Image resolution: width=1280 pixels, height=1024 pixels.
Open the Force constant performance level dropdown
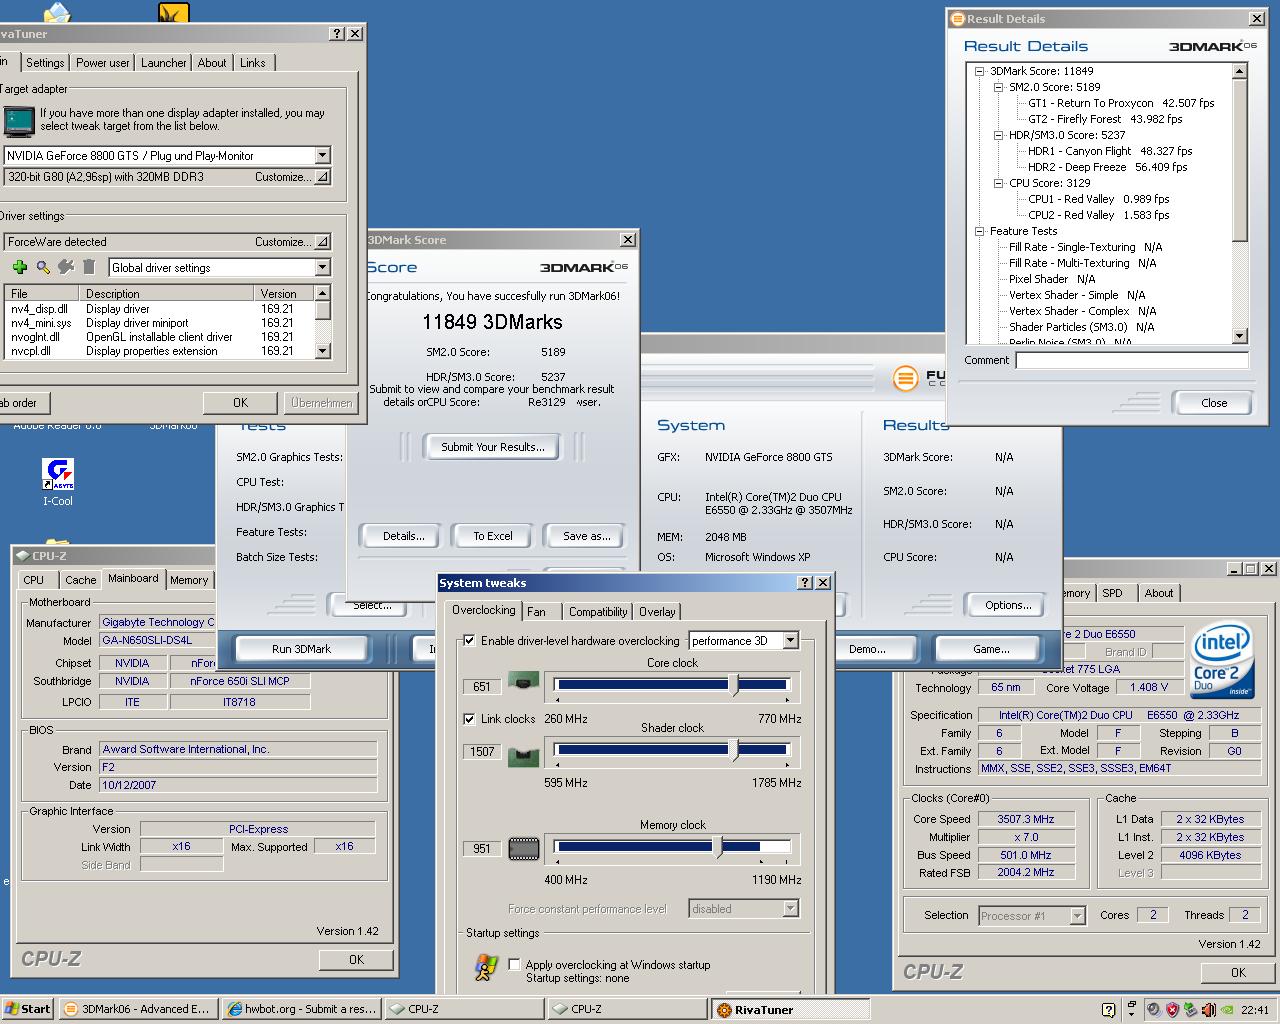pyautogui.click(x=790, y=909)
